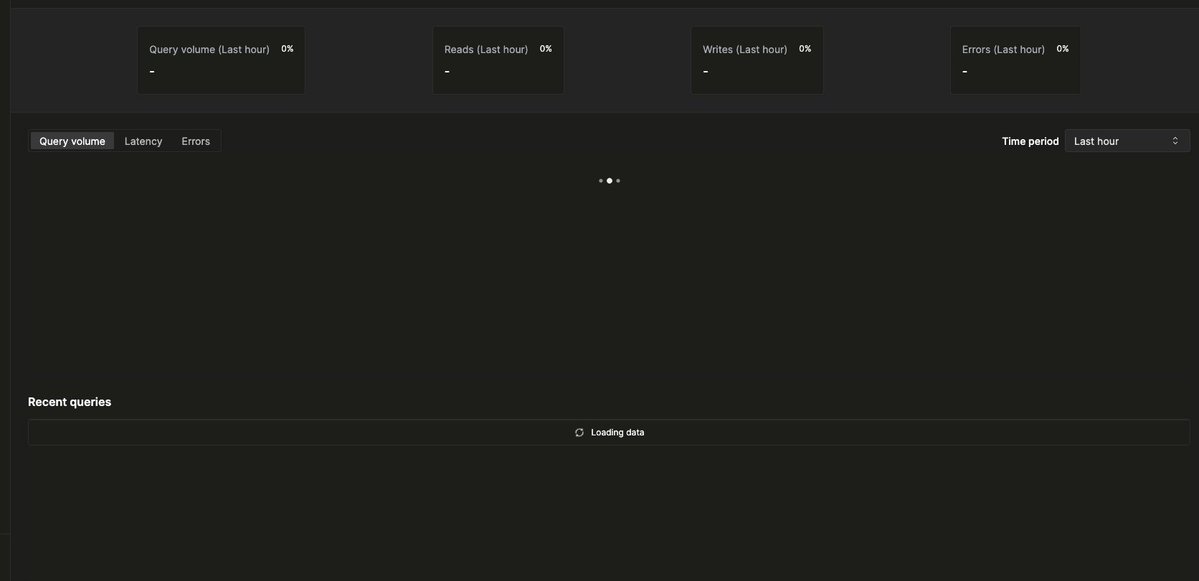The height and width of the screenshot is (581, 1199).
Task: Click the Query volume (Last hour) card
Action: tap(221, 60)
